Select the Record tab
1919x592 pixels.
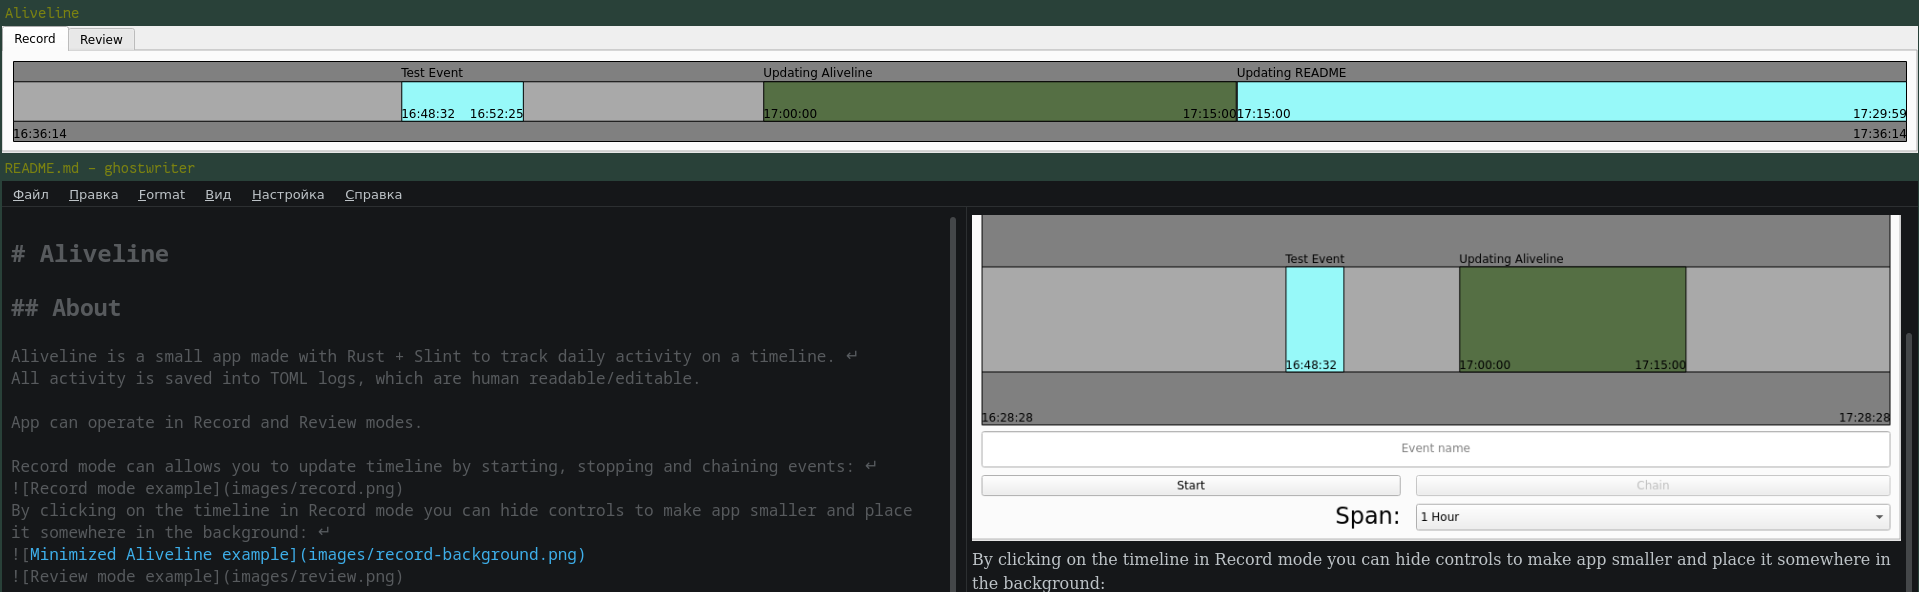pyautogui.click(x=35, y=39)
